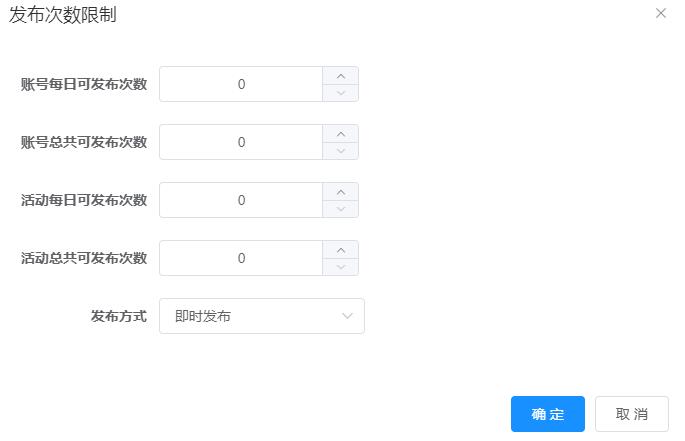This screenshot has height=441, width=685.
Task: Focus the 活动每日可发布次数 number field
Action: [241, 200]
